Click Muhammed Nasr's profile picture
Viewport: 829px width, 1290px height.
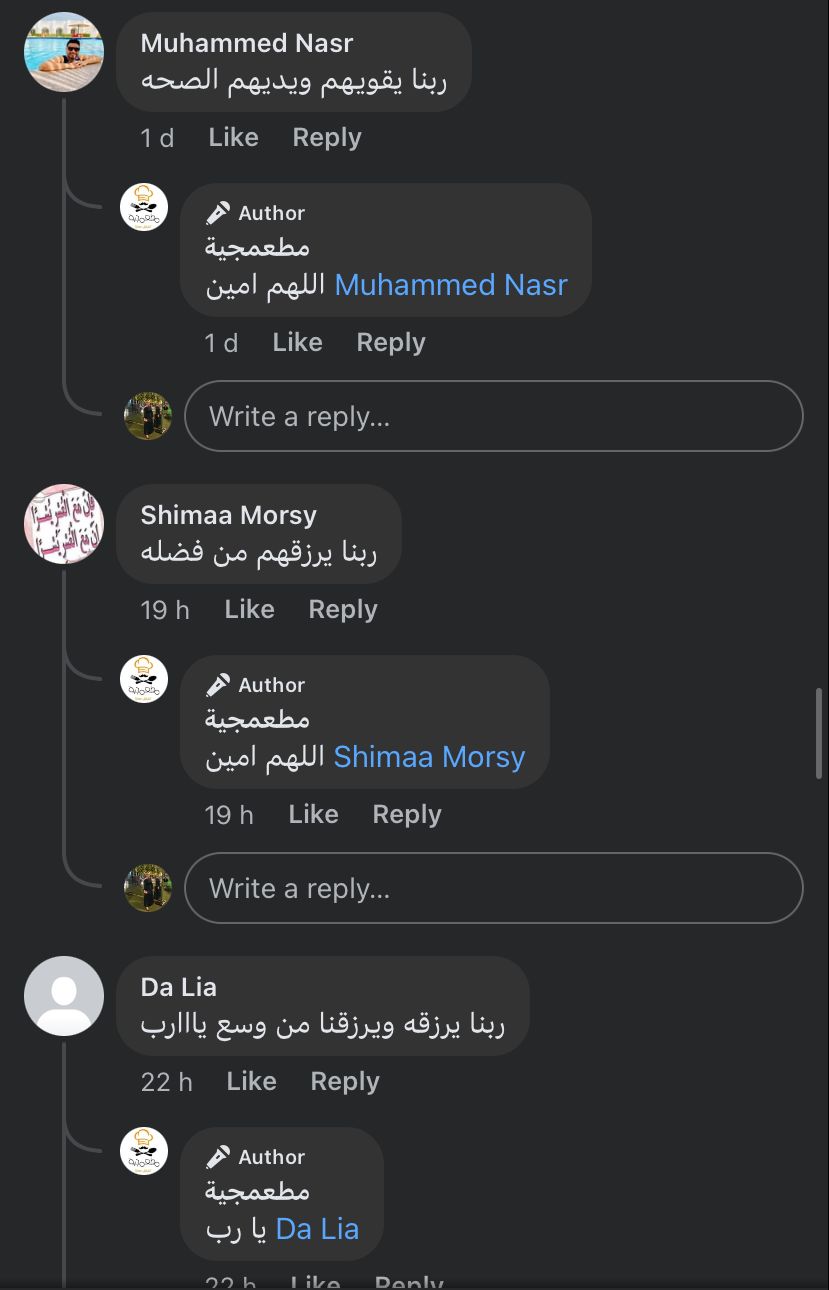point(64,52)
